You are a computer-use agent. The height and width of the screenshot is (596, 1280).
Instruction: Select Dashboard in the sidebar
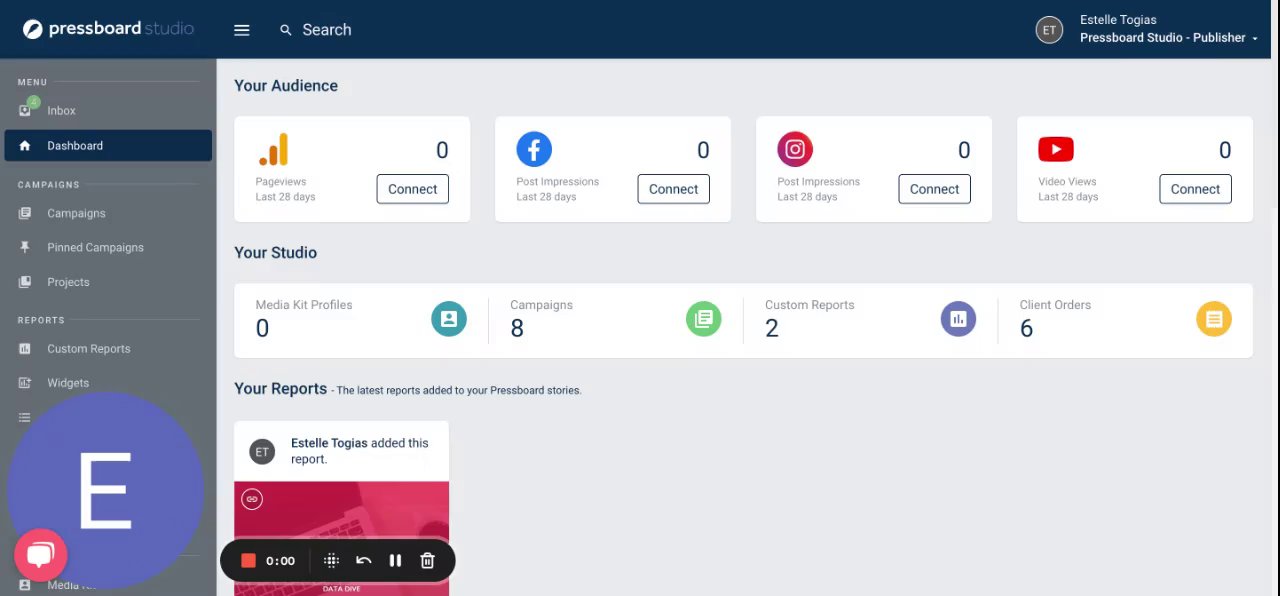click(x=108, y=145)
